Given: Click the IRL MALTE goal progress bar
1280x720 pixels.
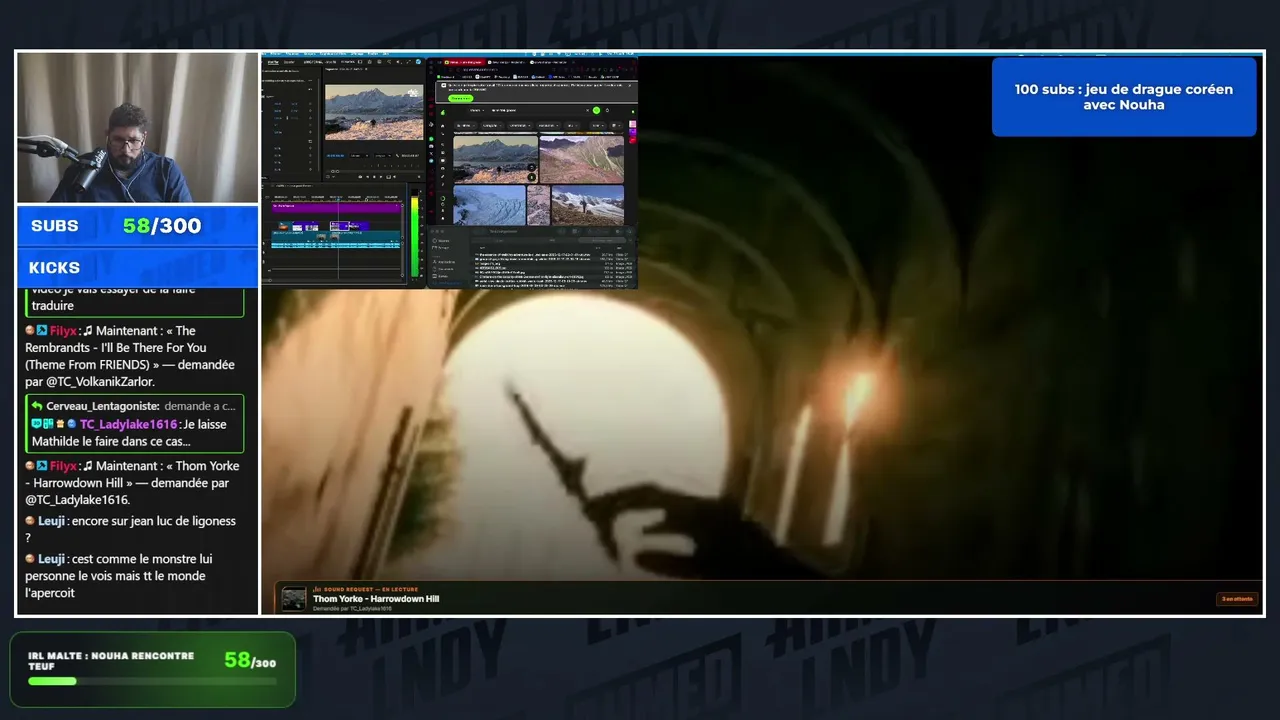Looking at the screenshot, I should coord(152,681).
